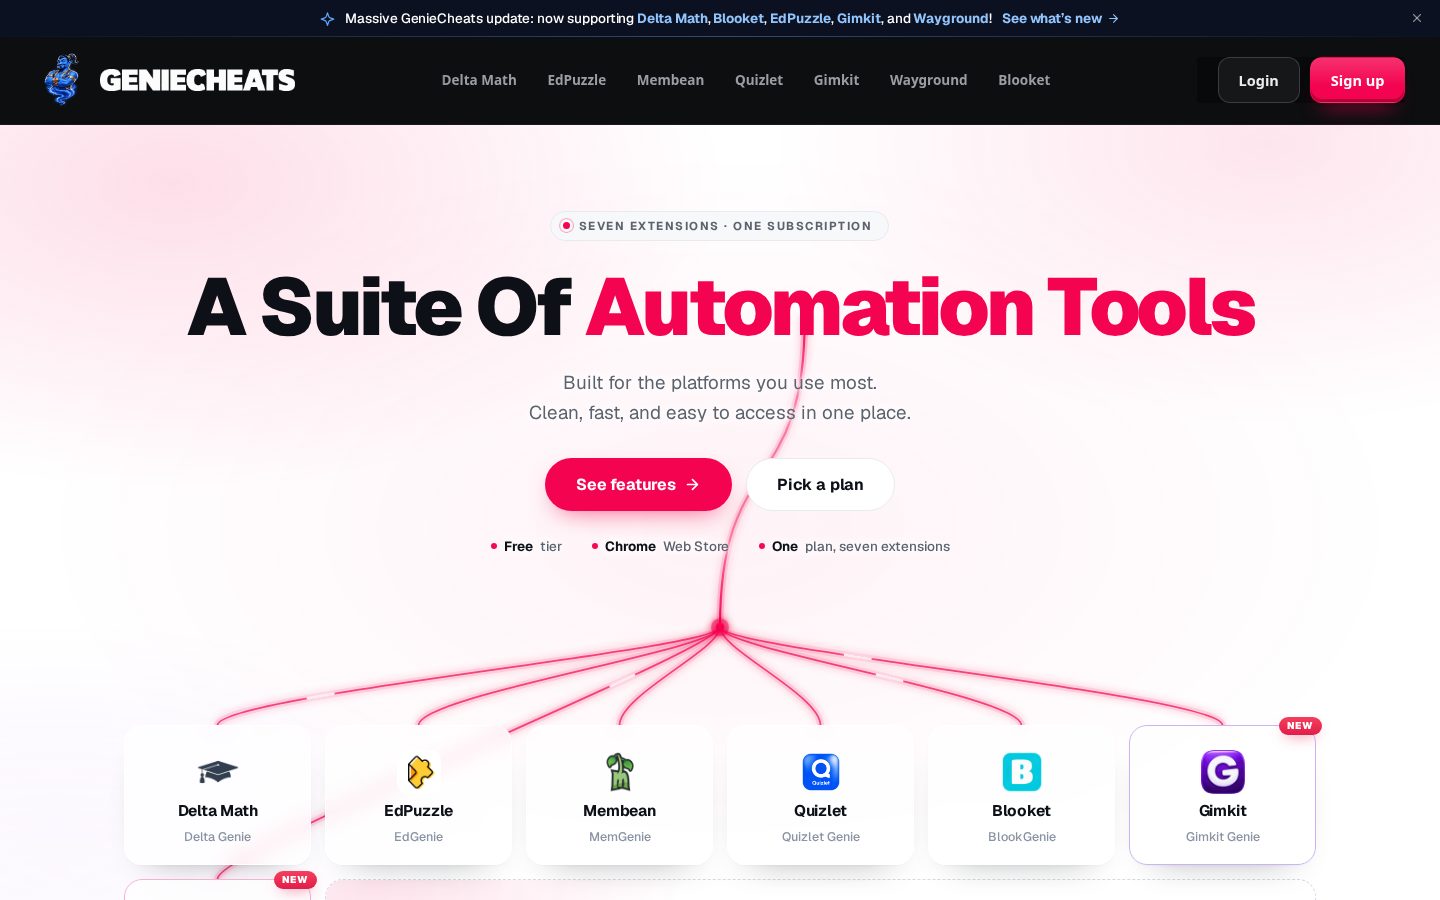Click the Chrome Web Store bullet text
1440x900 pixels.
(x=666, y=546)
